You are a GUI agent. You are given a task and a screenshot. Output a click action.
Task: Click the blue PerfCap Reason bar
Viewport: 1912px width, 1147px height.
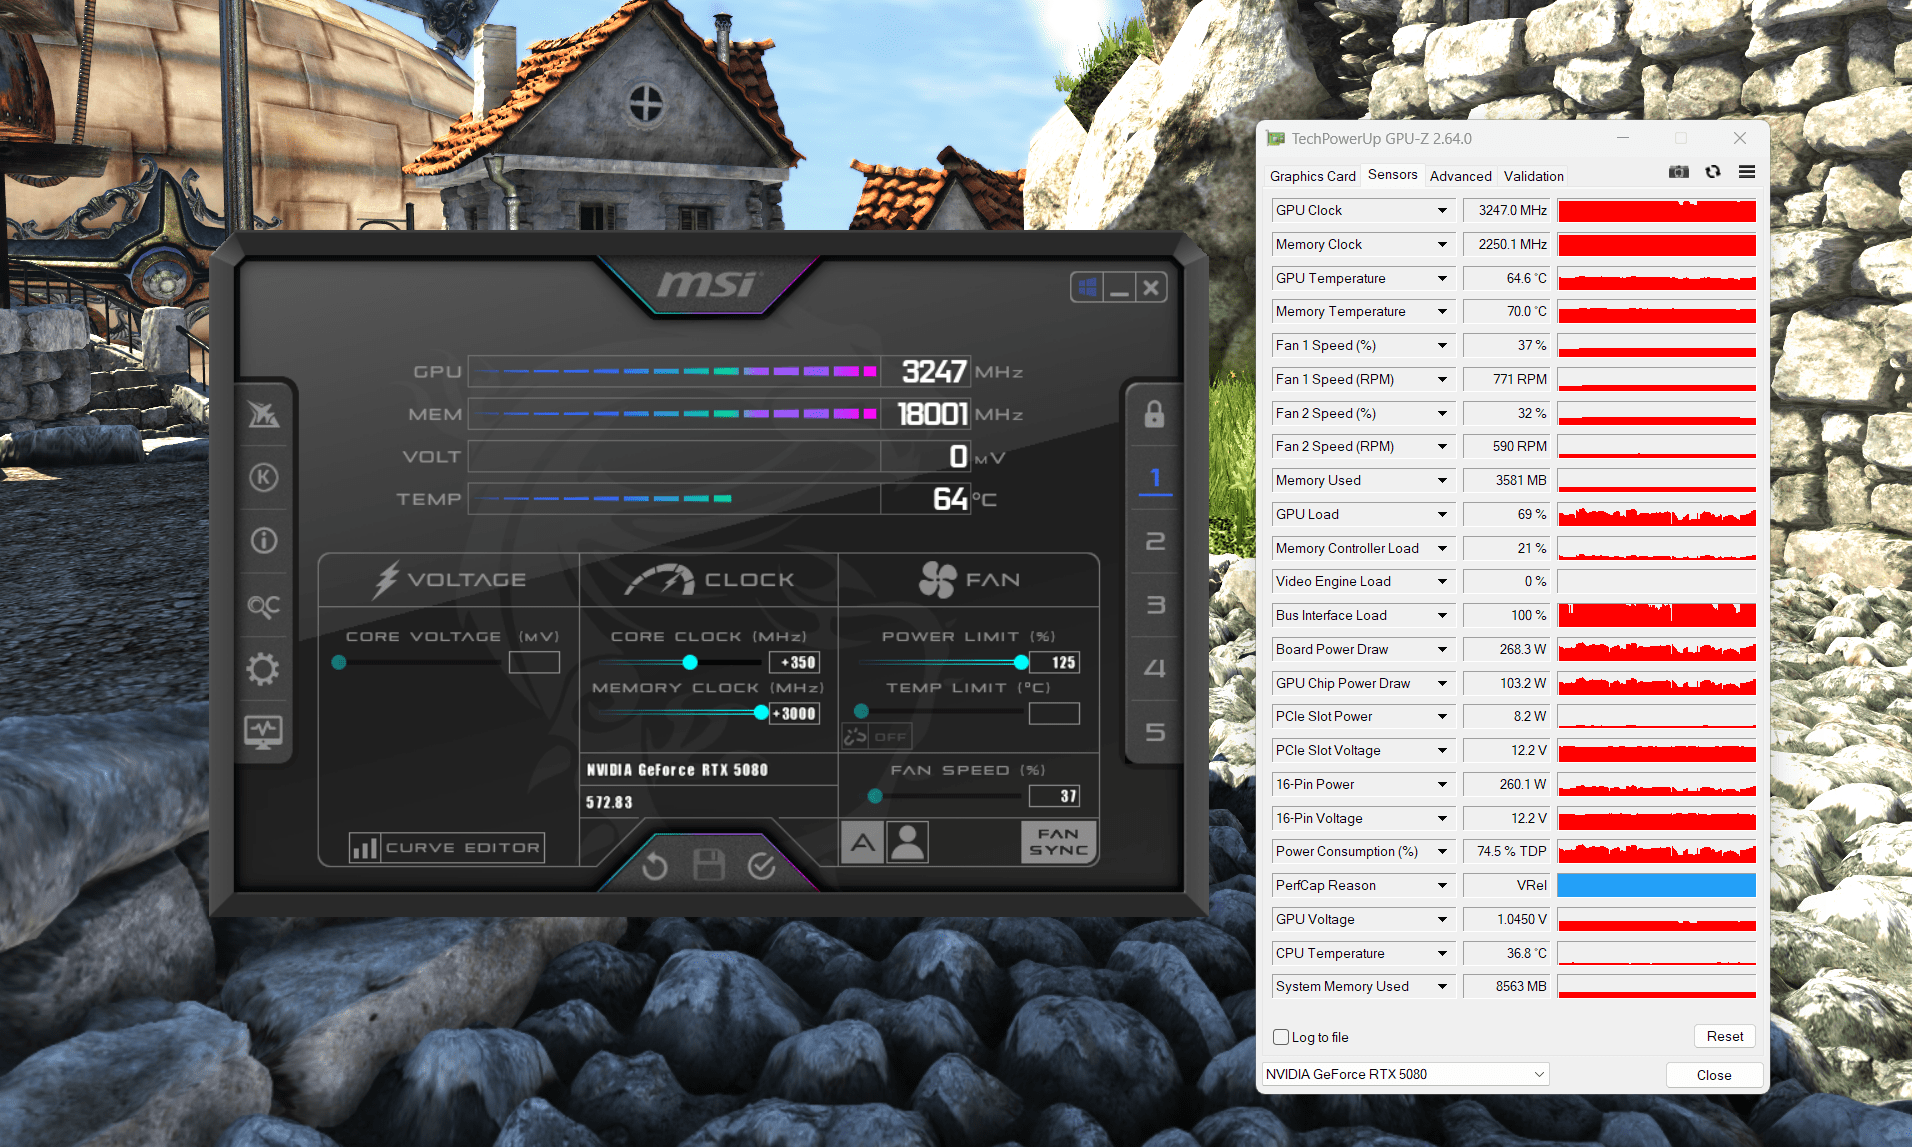click(x=1657, y=886)
